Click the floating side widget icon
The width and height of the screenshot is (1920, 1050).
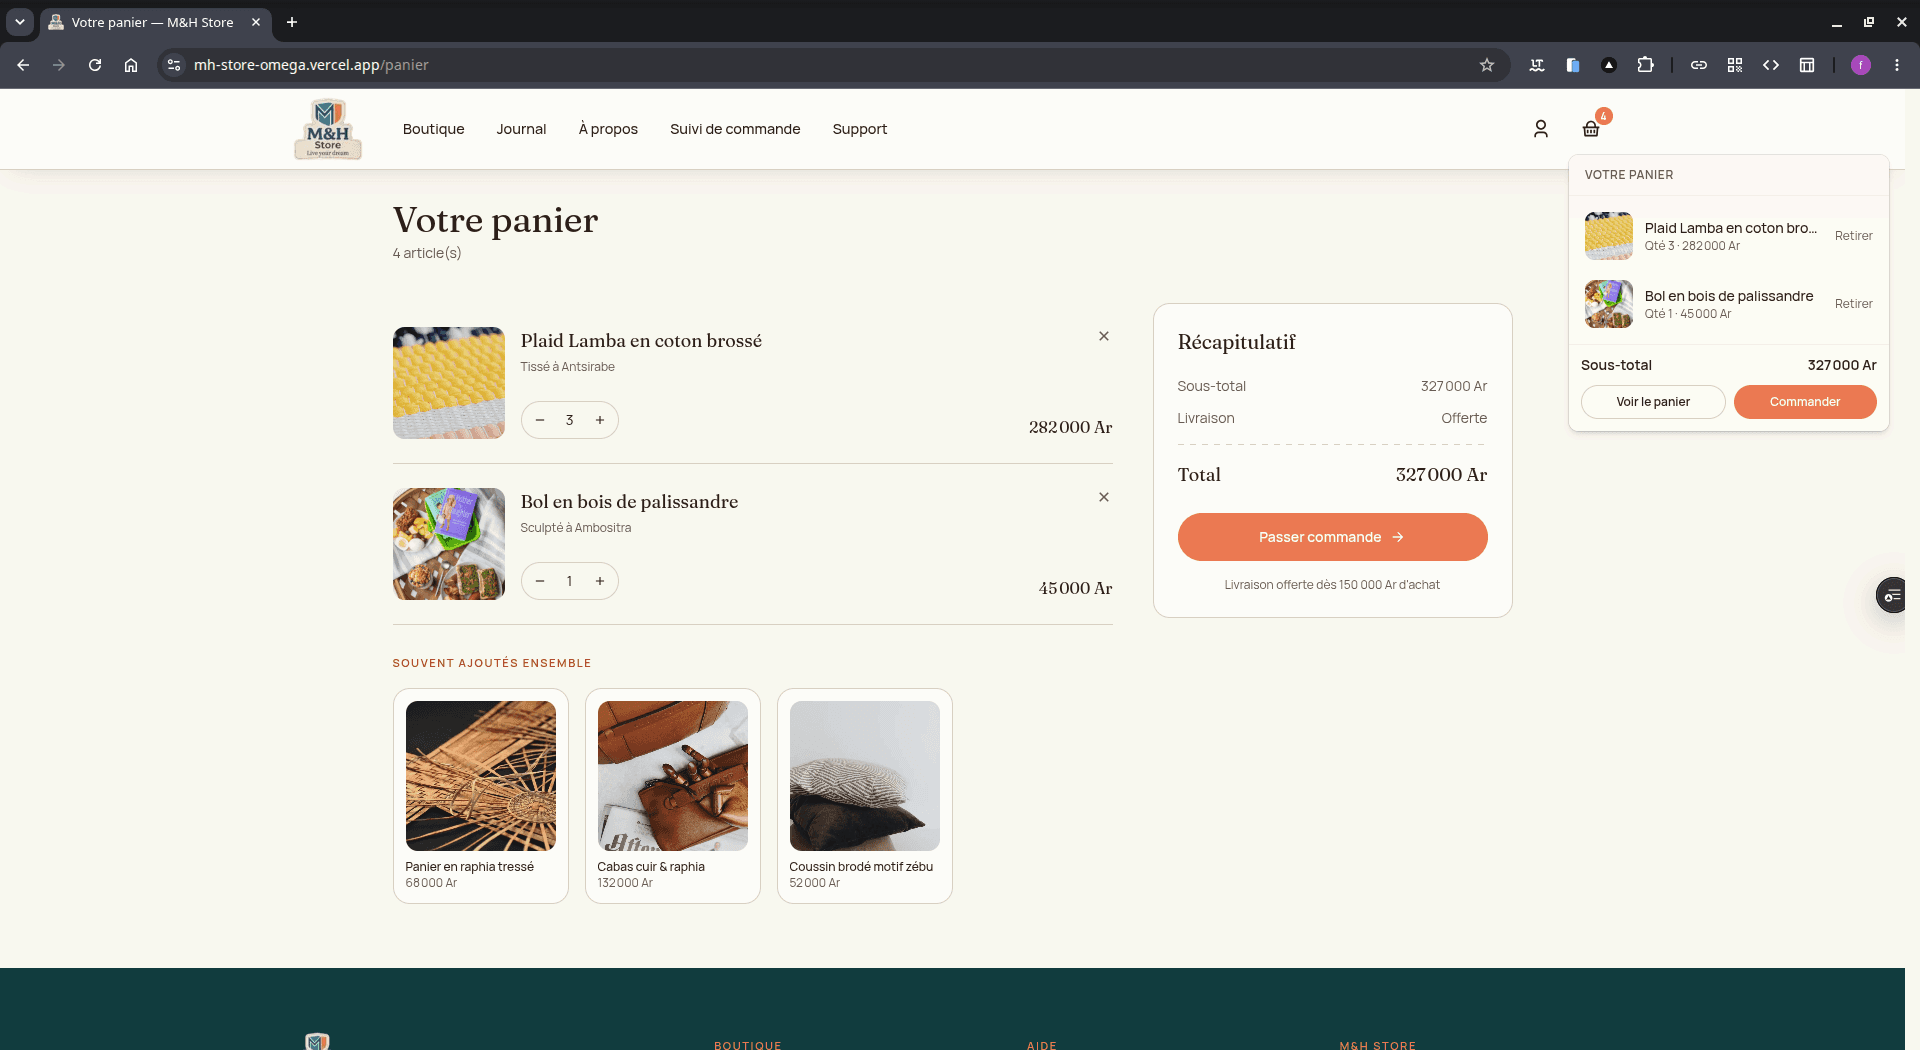1891,596
